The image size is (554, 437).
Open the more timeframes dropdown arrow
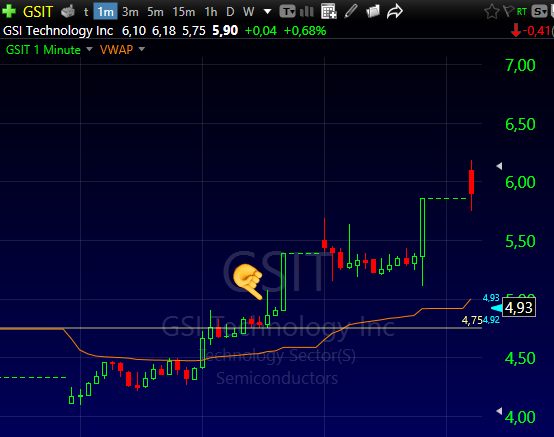(267, 12)
